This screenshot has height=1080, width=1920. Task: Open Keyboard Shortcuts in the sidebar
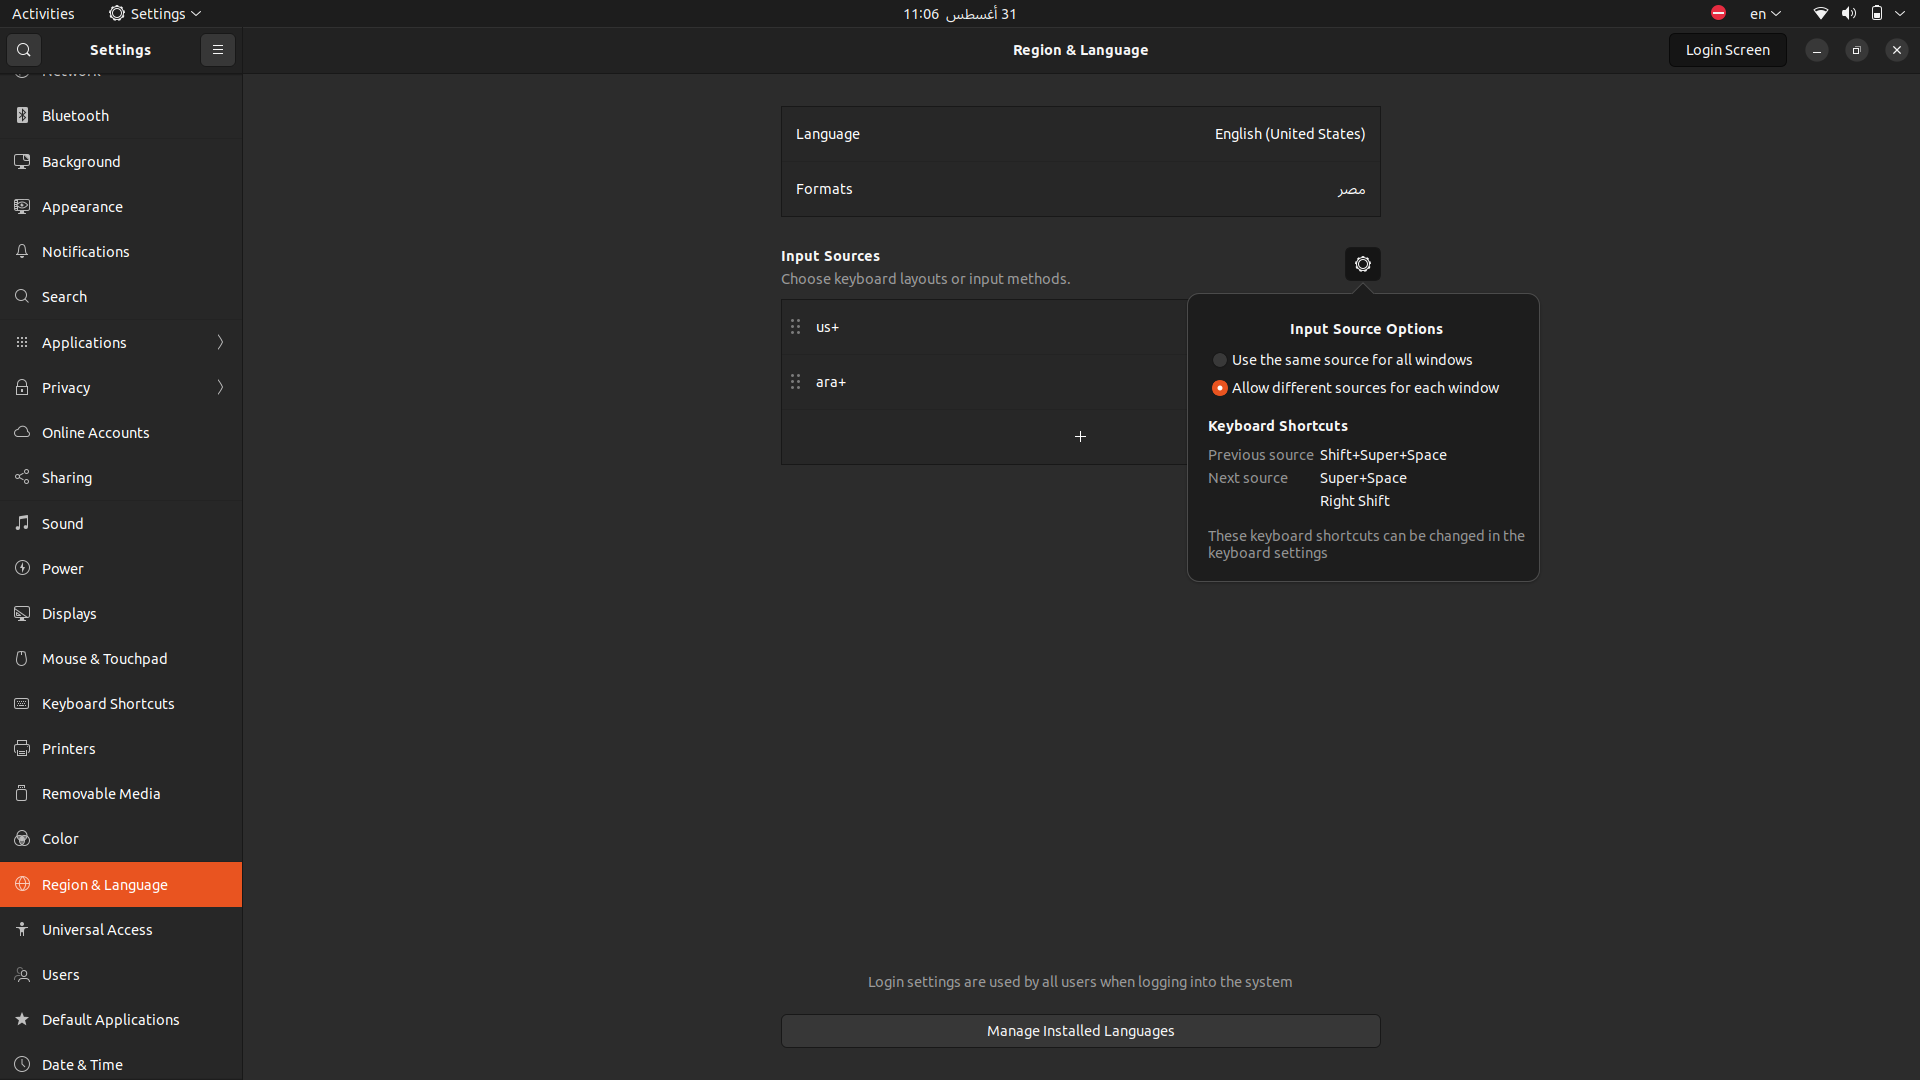[x=108, y=704]
